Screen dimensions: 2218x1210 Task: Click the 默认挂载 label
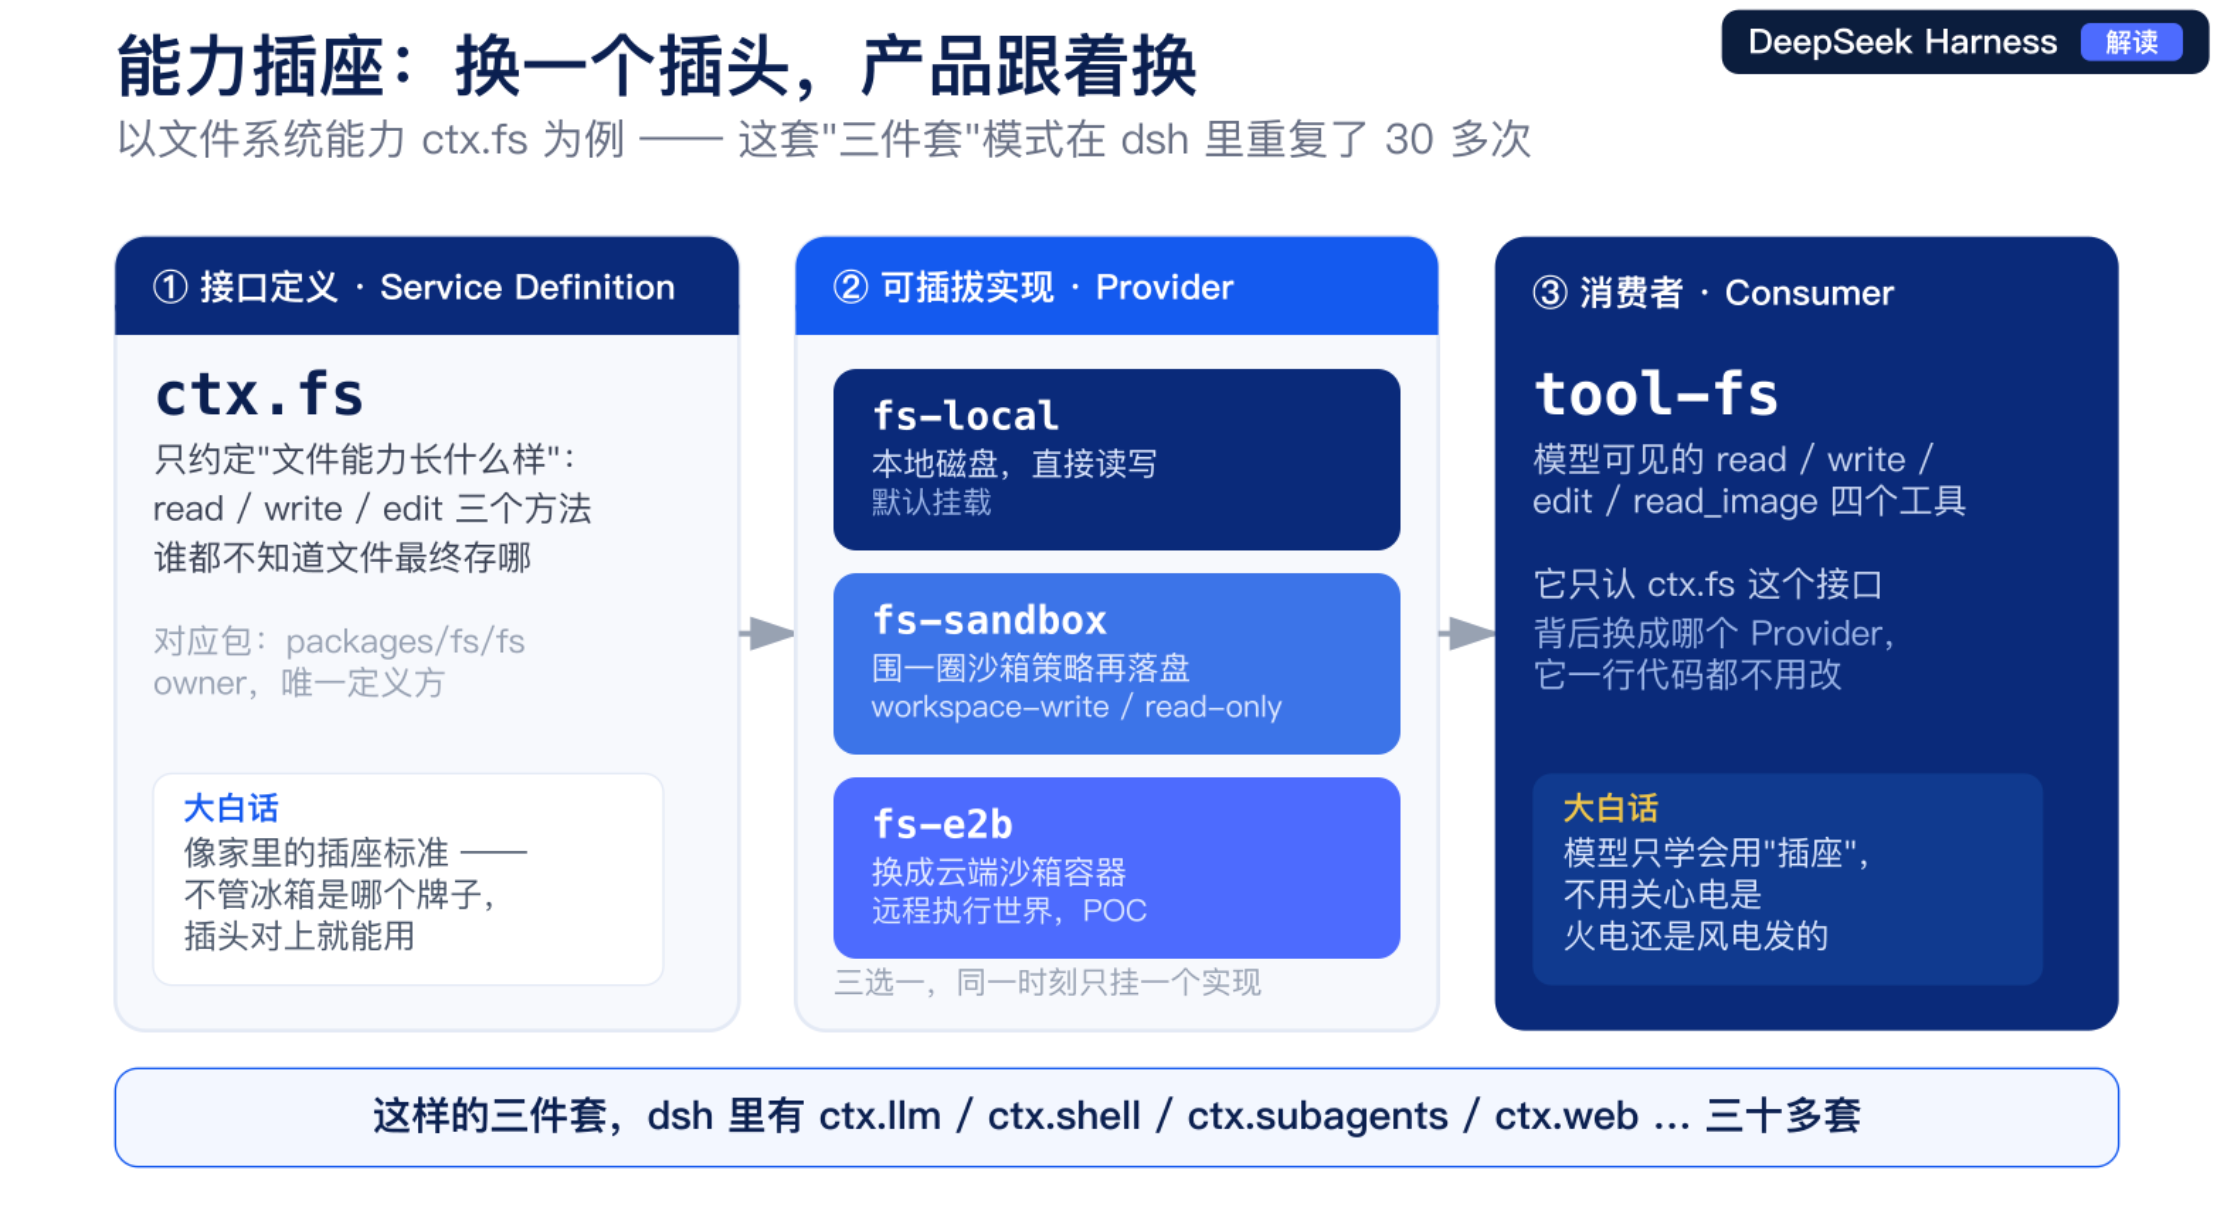point(931,502)
